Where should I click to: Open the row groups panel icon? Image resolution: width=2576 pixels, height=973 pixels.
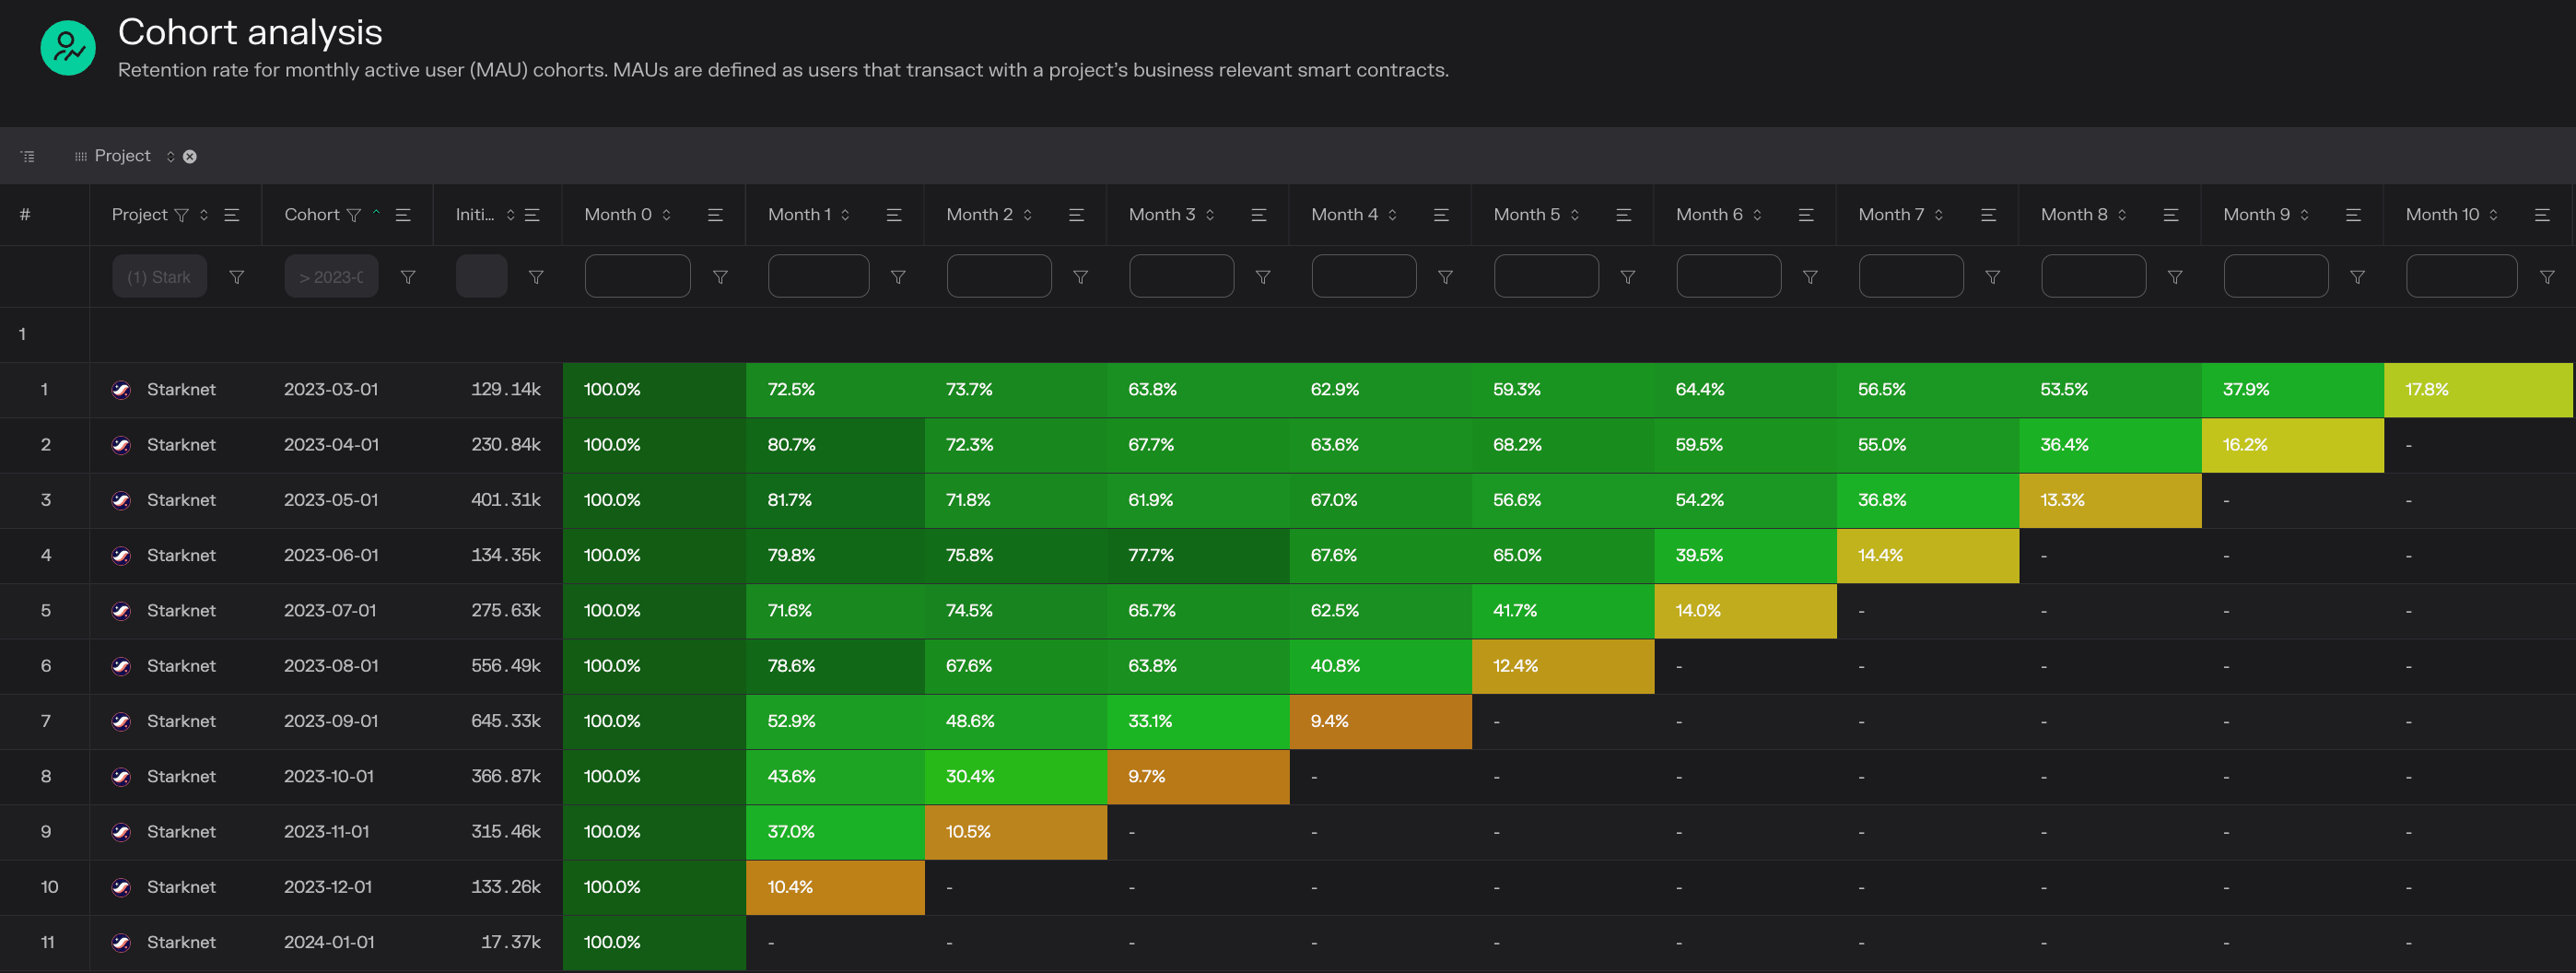[28, 156]
